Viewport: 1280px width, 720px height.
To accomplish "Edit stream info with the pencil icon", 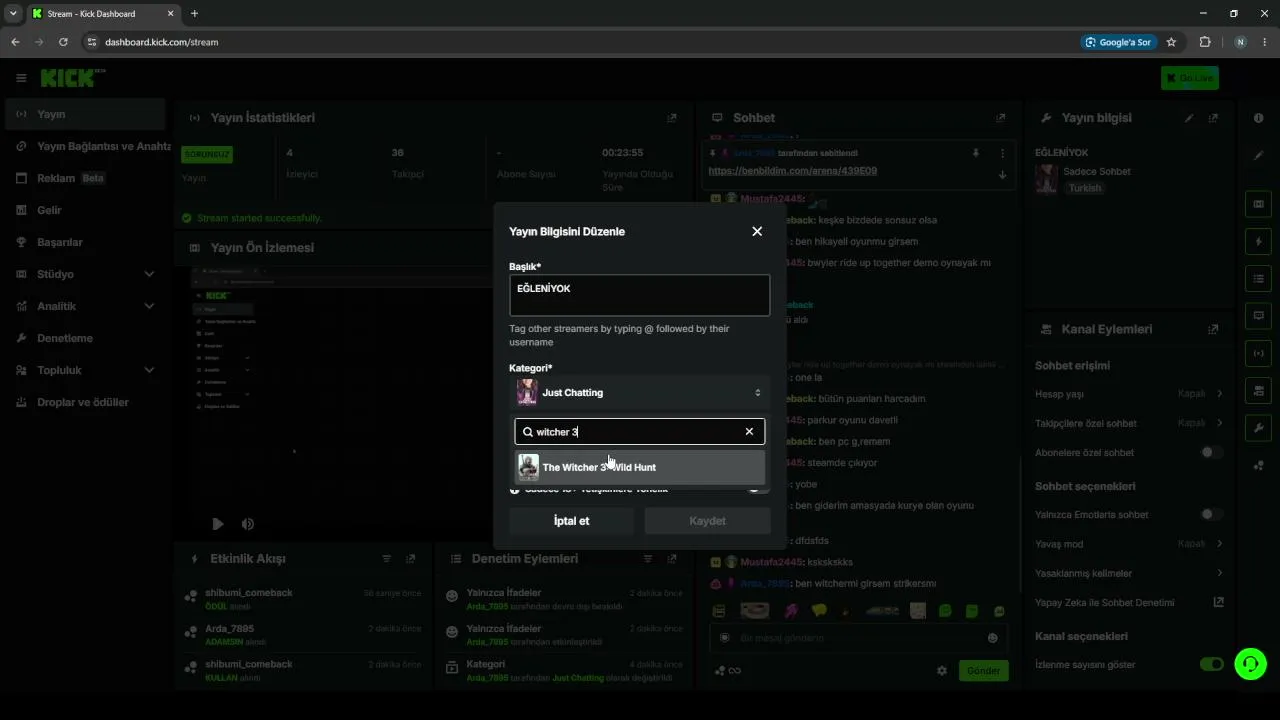I will point(1189,118).
